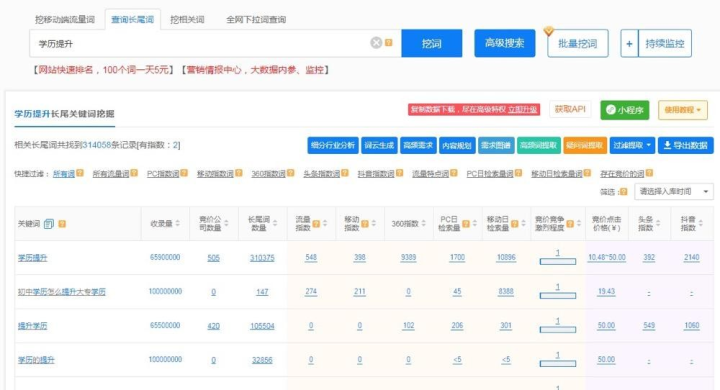Sort by 抖音指数 column arrows
The height and width of the screenshot is (390, 720).
(701, 224)
